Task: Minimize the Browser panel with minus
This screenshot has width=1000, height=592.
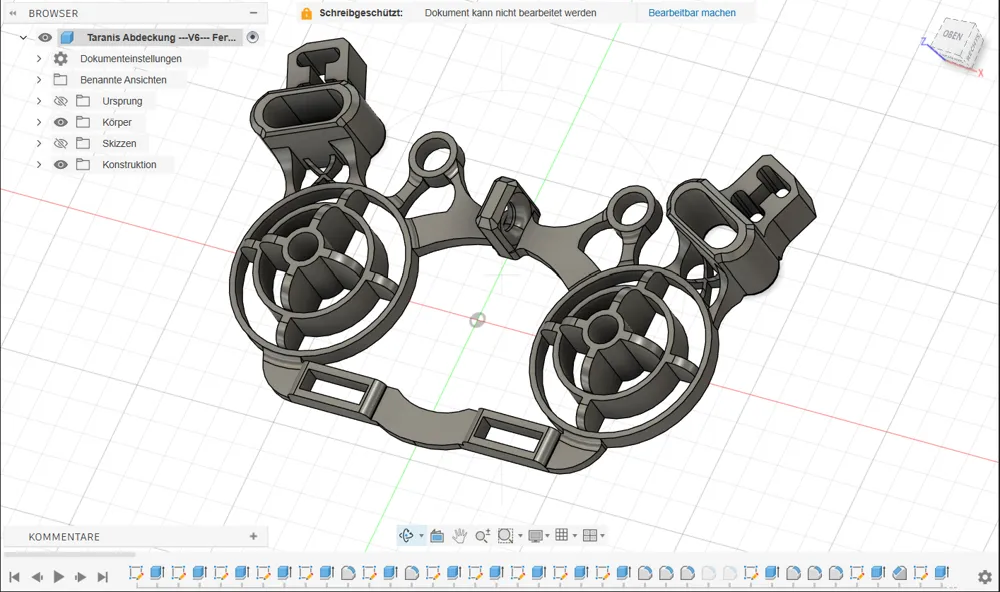Action: pos(253,13)
